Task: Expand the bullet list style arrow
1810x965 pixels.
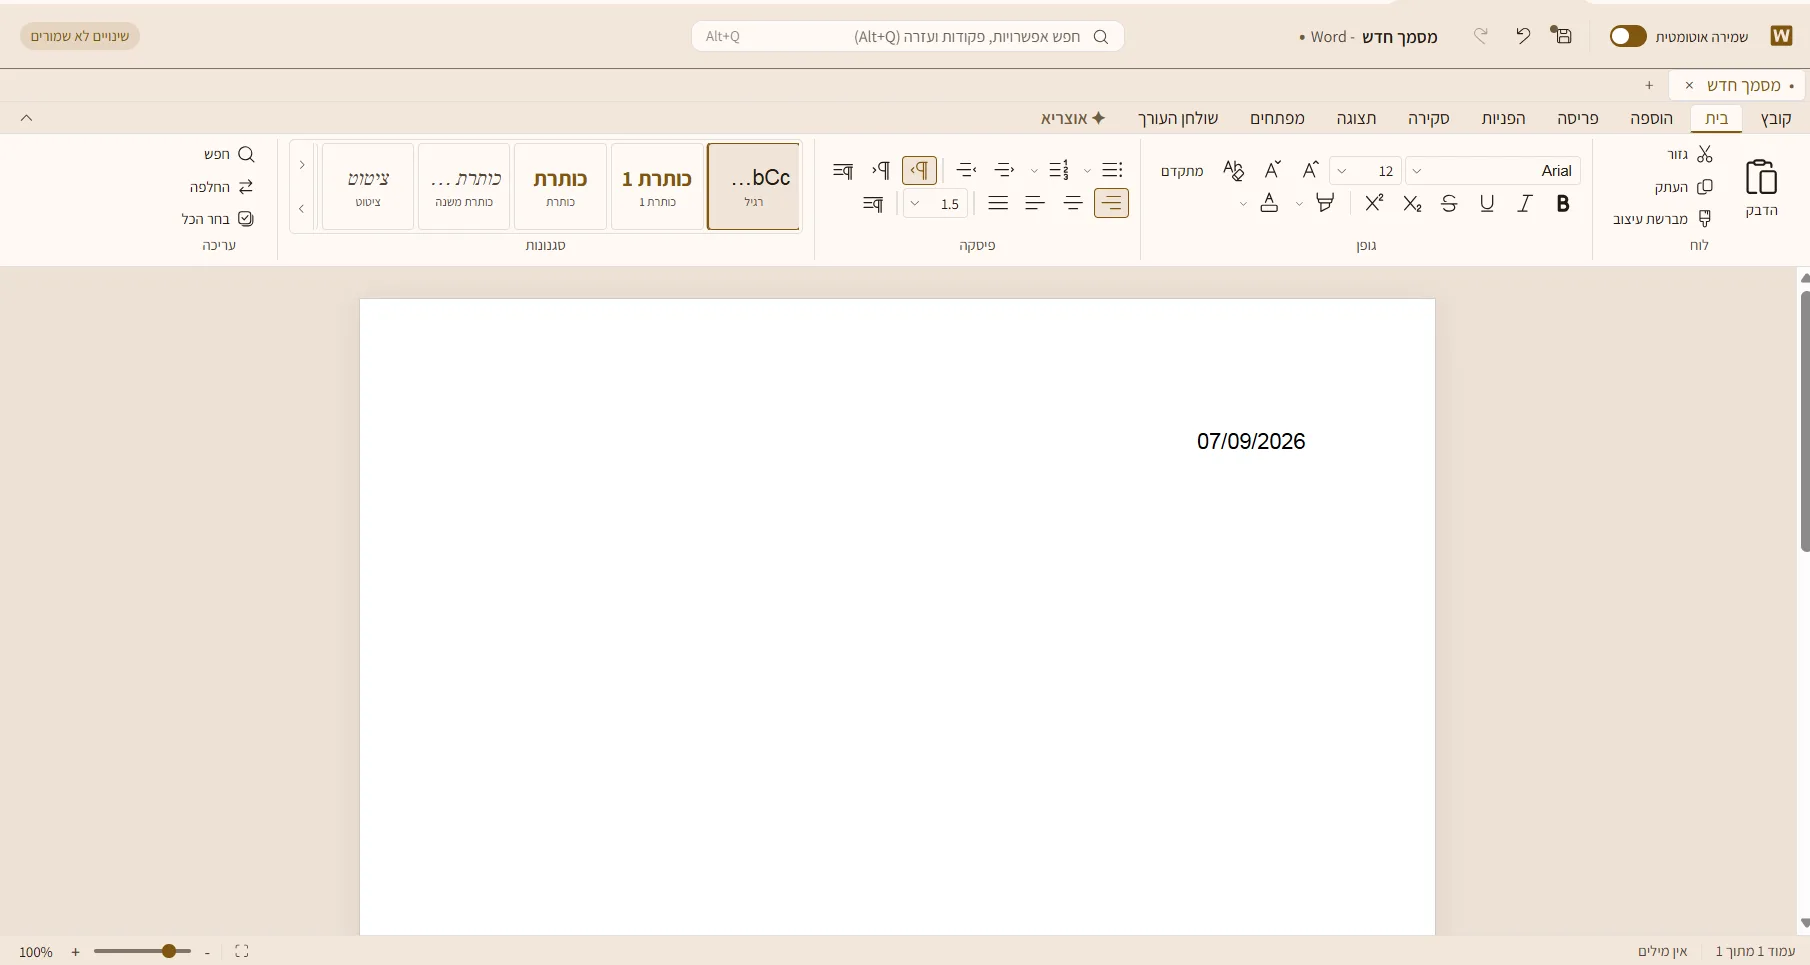Action: pos(1087,171)
